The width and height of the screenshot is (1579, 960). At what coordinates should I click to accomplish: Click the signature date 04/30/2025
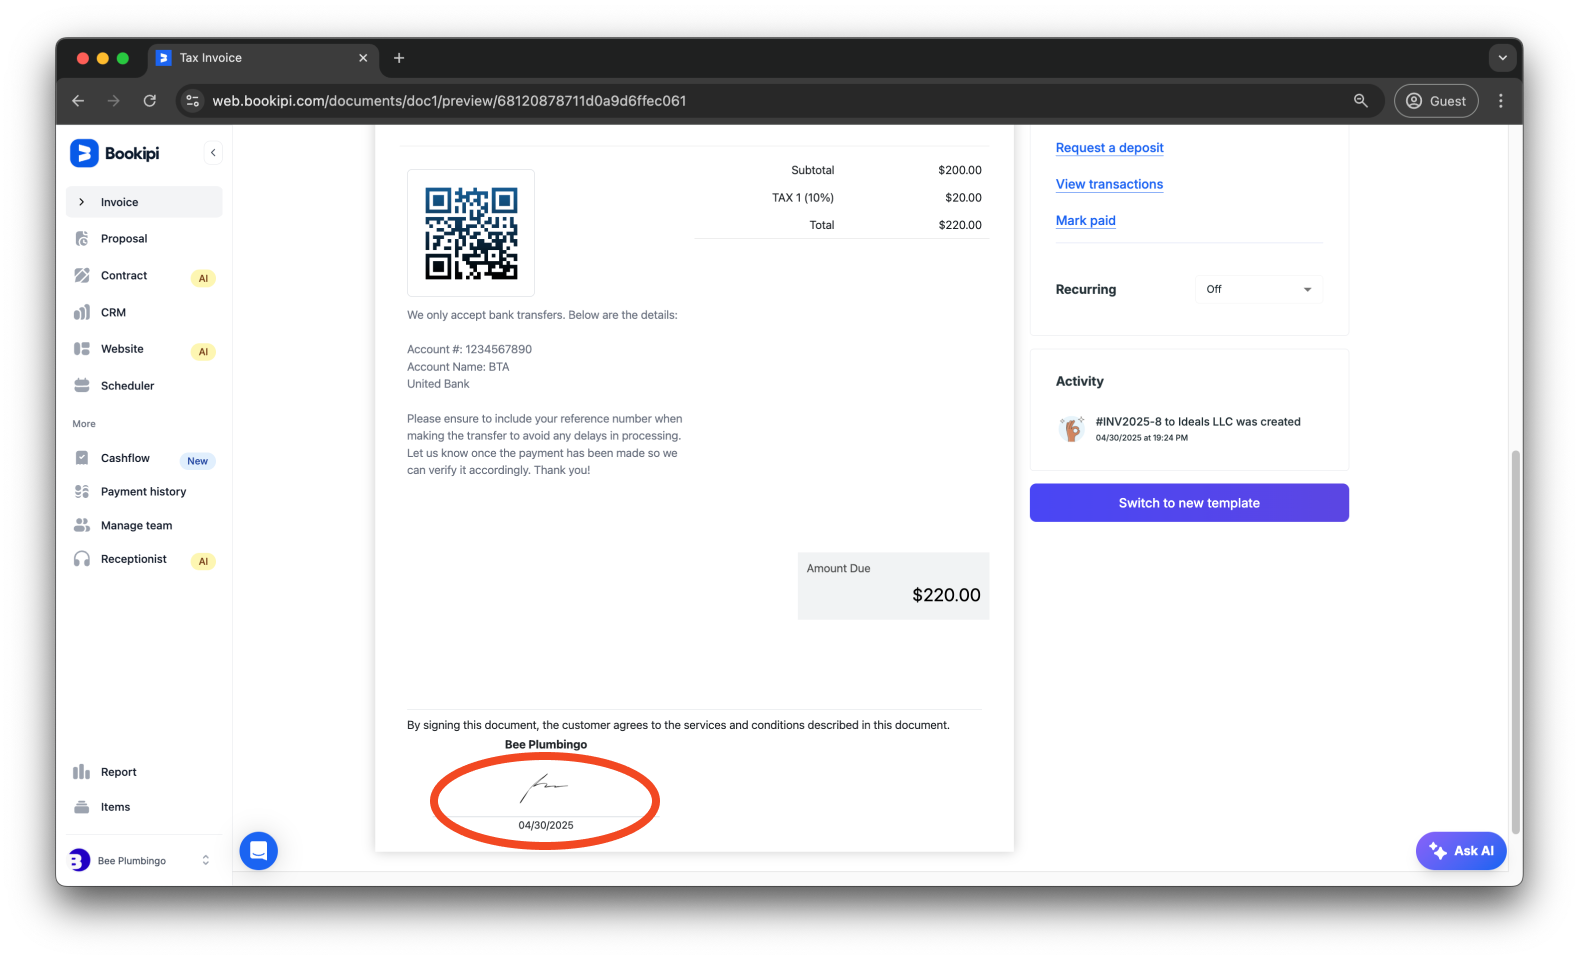546,826
